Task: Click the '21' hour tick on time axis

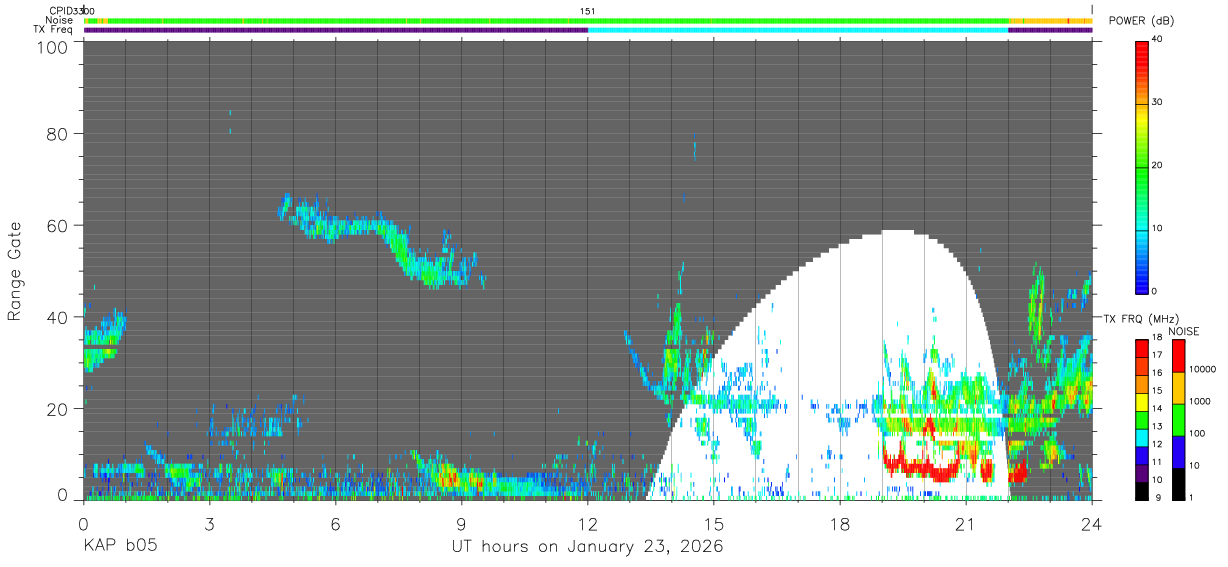Action: pos(966,524)
